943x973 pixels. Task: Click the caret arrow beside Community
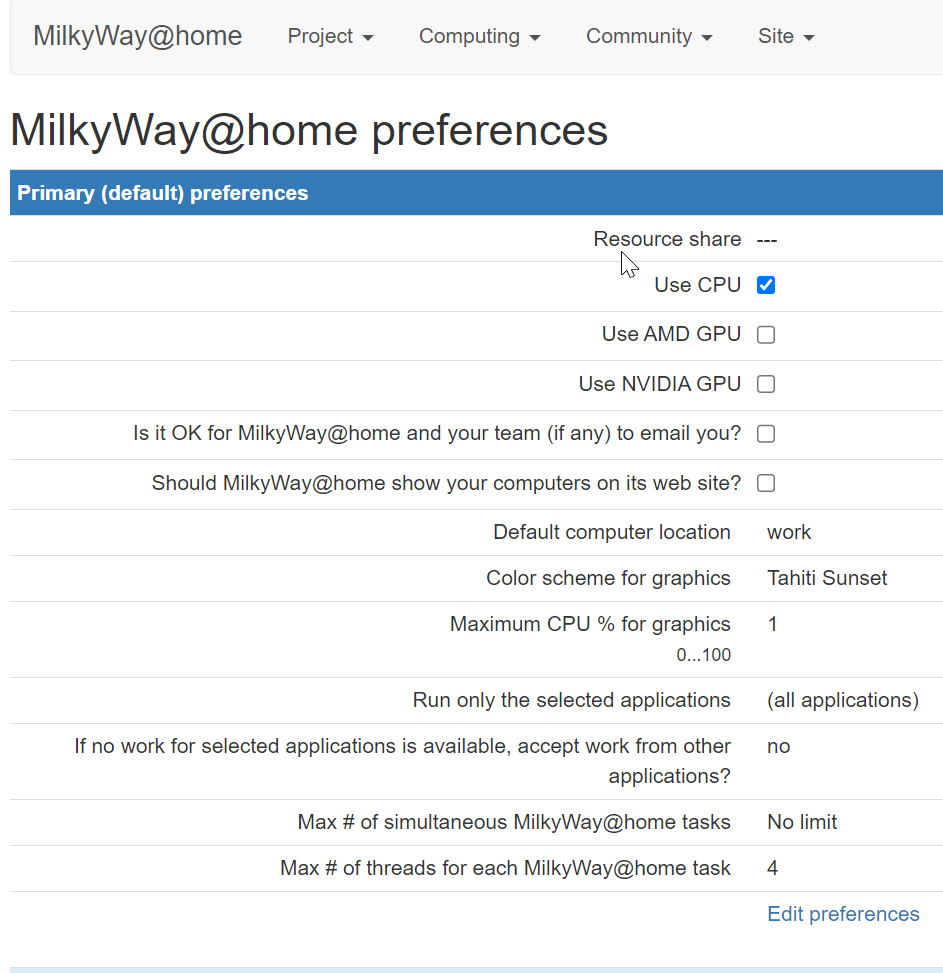click(707, 38)
